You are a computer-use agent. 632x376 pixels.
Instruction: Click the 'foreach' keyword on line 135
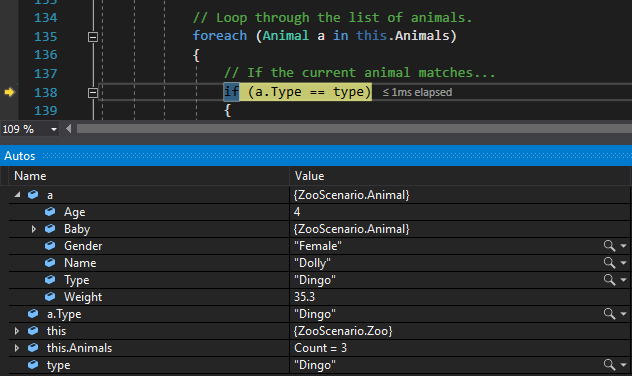(x=220, y=36)
